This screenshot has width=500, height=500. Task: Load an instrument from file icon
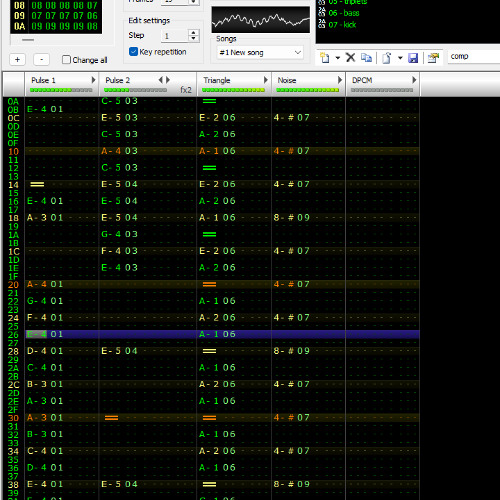tap(387, 58)
